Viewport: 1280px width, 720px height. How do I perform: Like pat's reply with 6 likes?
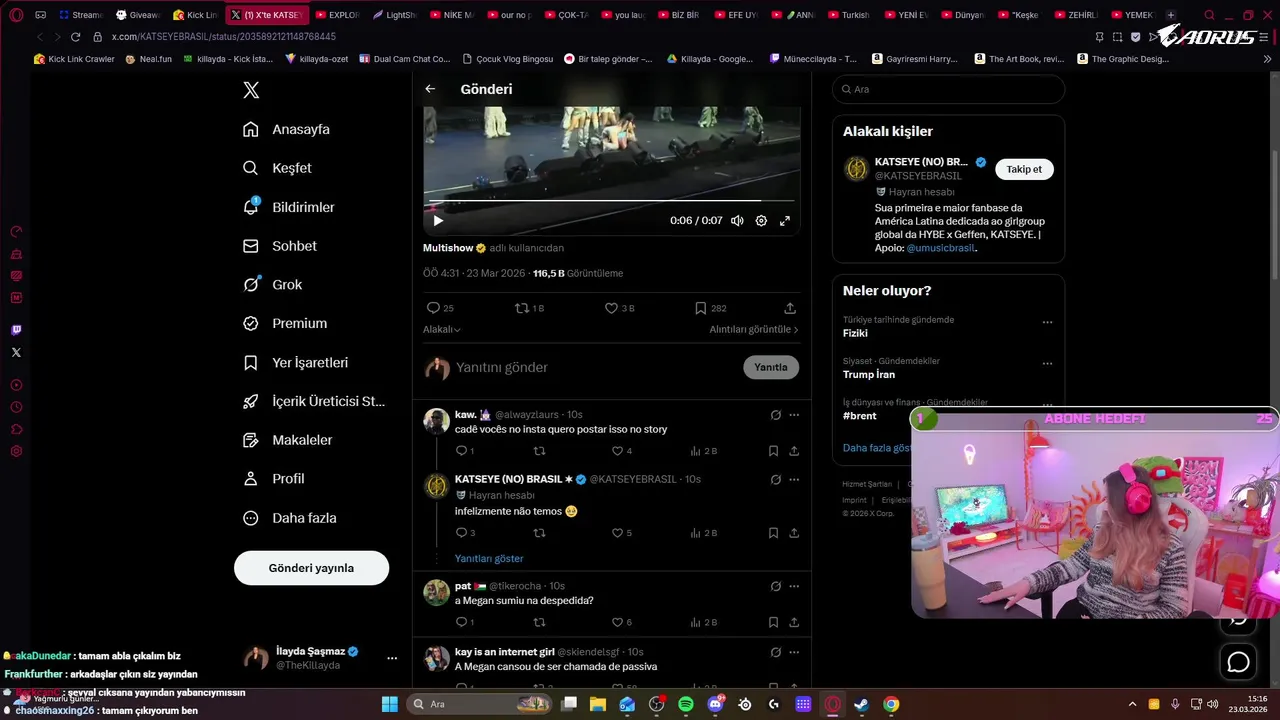618,622
